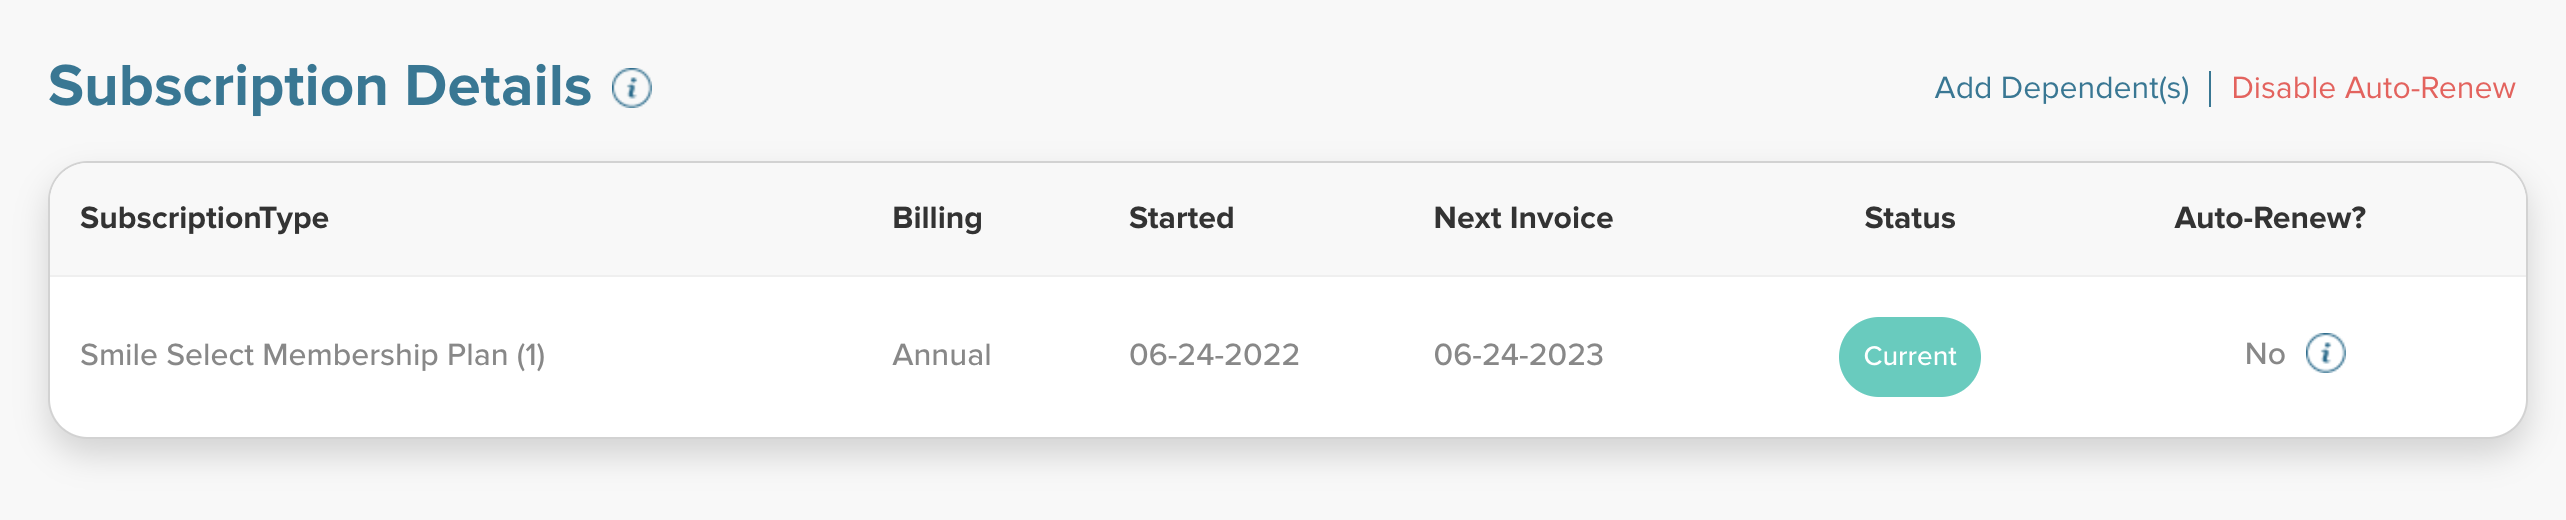
Task: Click info icon beside Subscription Details heading
Action: coord(632,88)
